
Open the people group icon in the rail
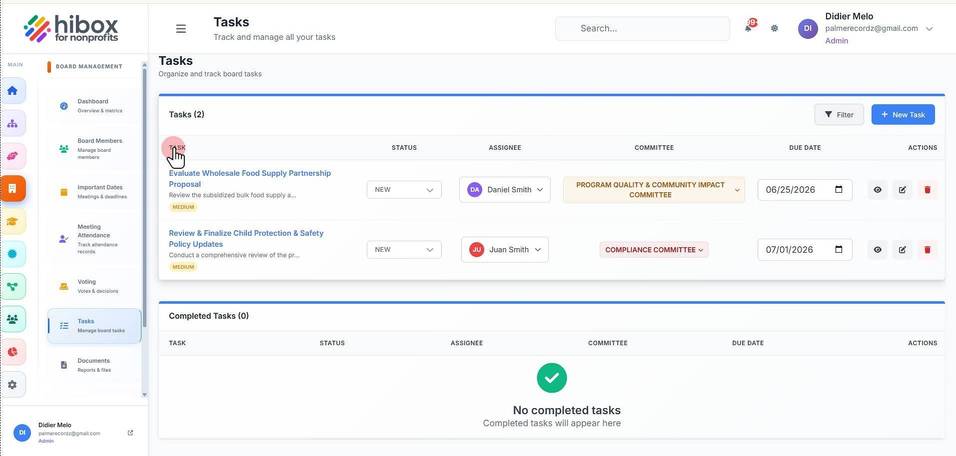point(13,319)
